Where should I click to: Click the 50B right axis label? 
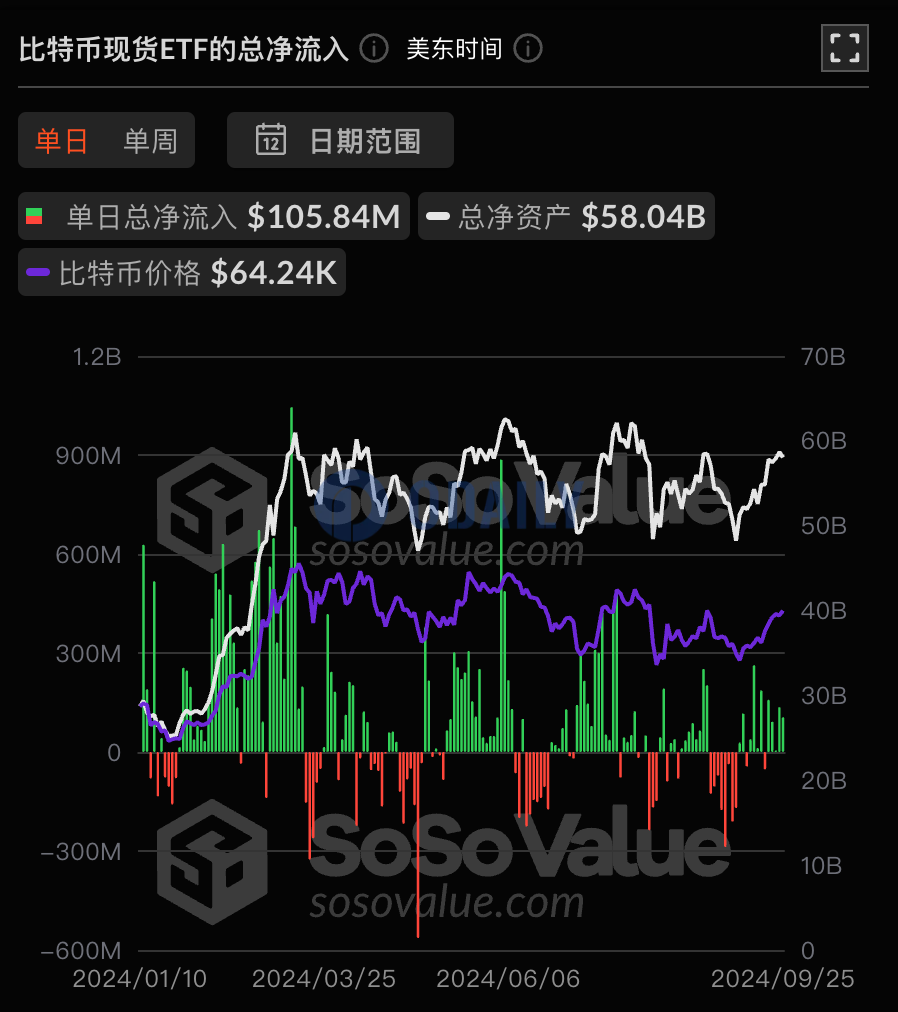pos(823,526)
